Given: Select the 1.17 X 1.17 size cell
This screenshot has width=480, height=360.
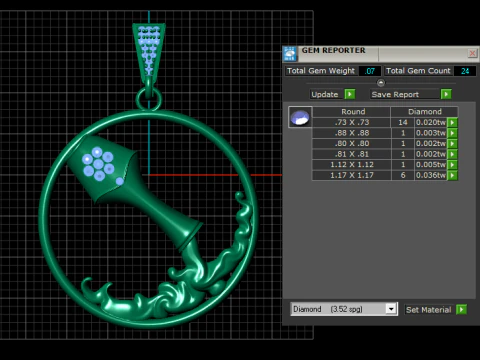Looking at the screenshot, I should [x=352, y=175].
